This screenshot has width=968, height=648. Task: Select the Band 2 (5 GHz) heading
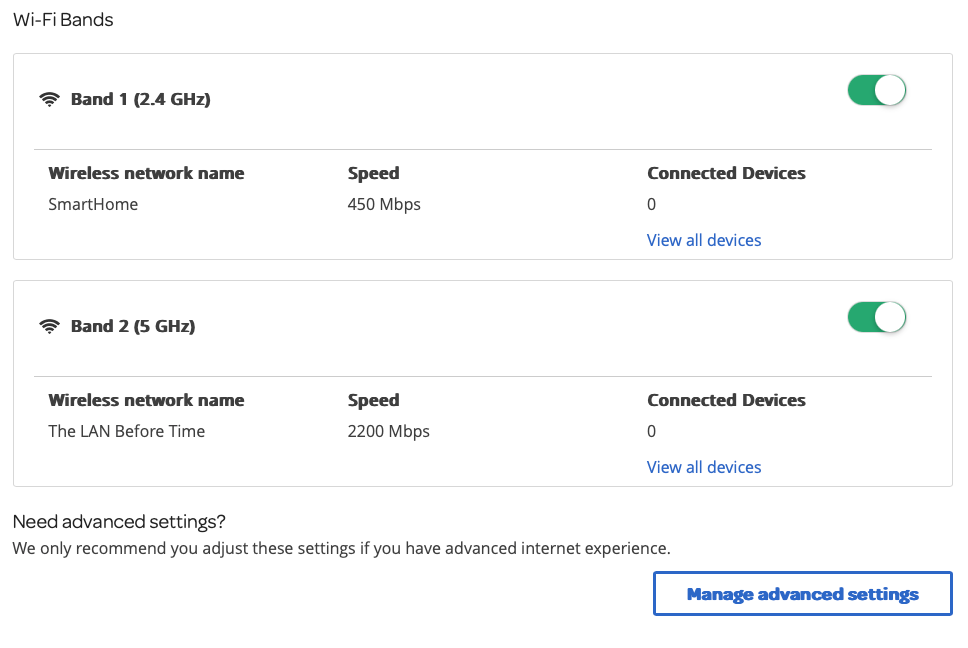(133, 327)
